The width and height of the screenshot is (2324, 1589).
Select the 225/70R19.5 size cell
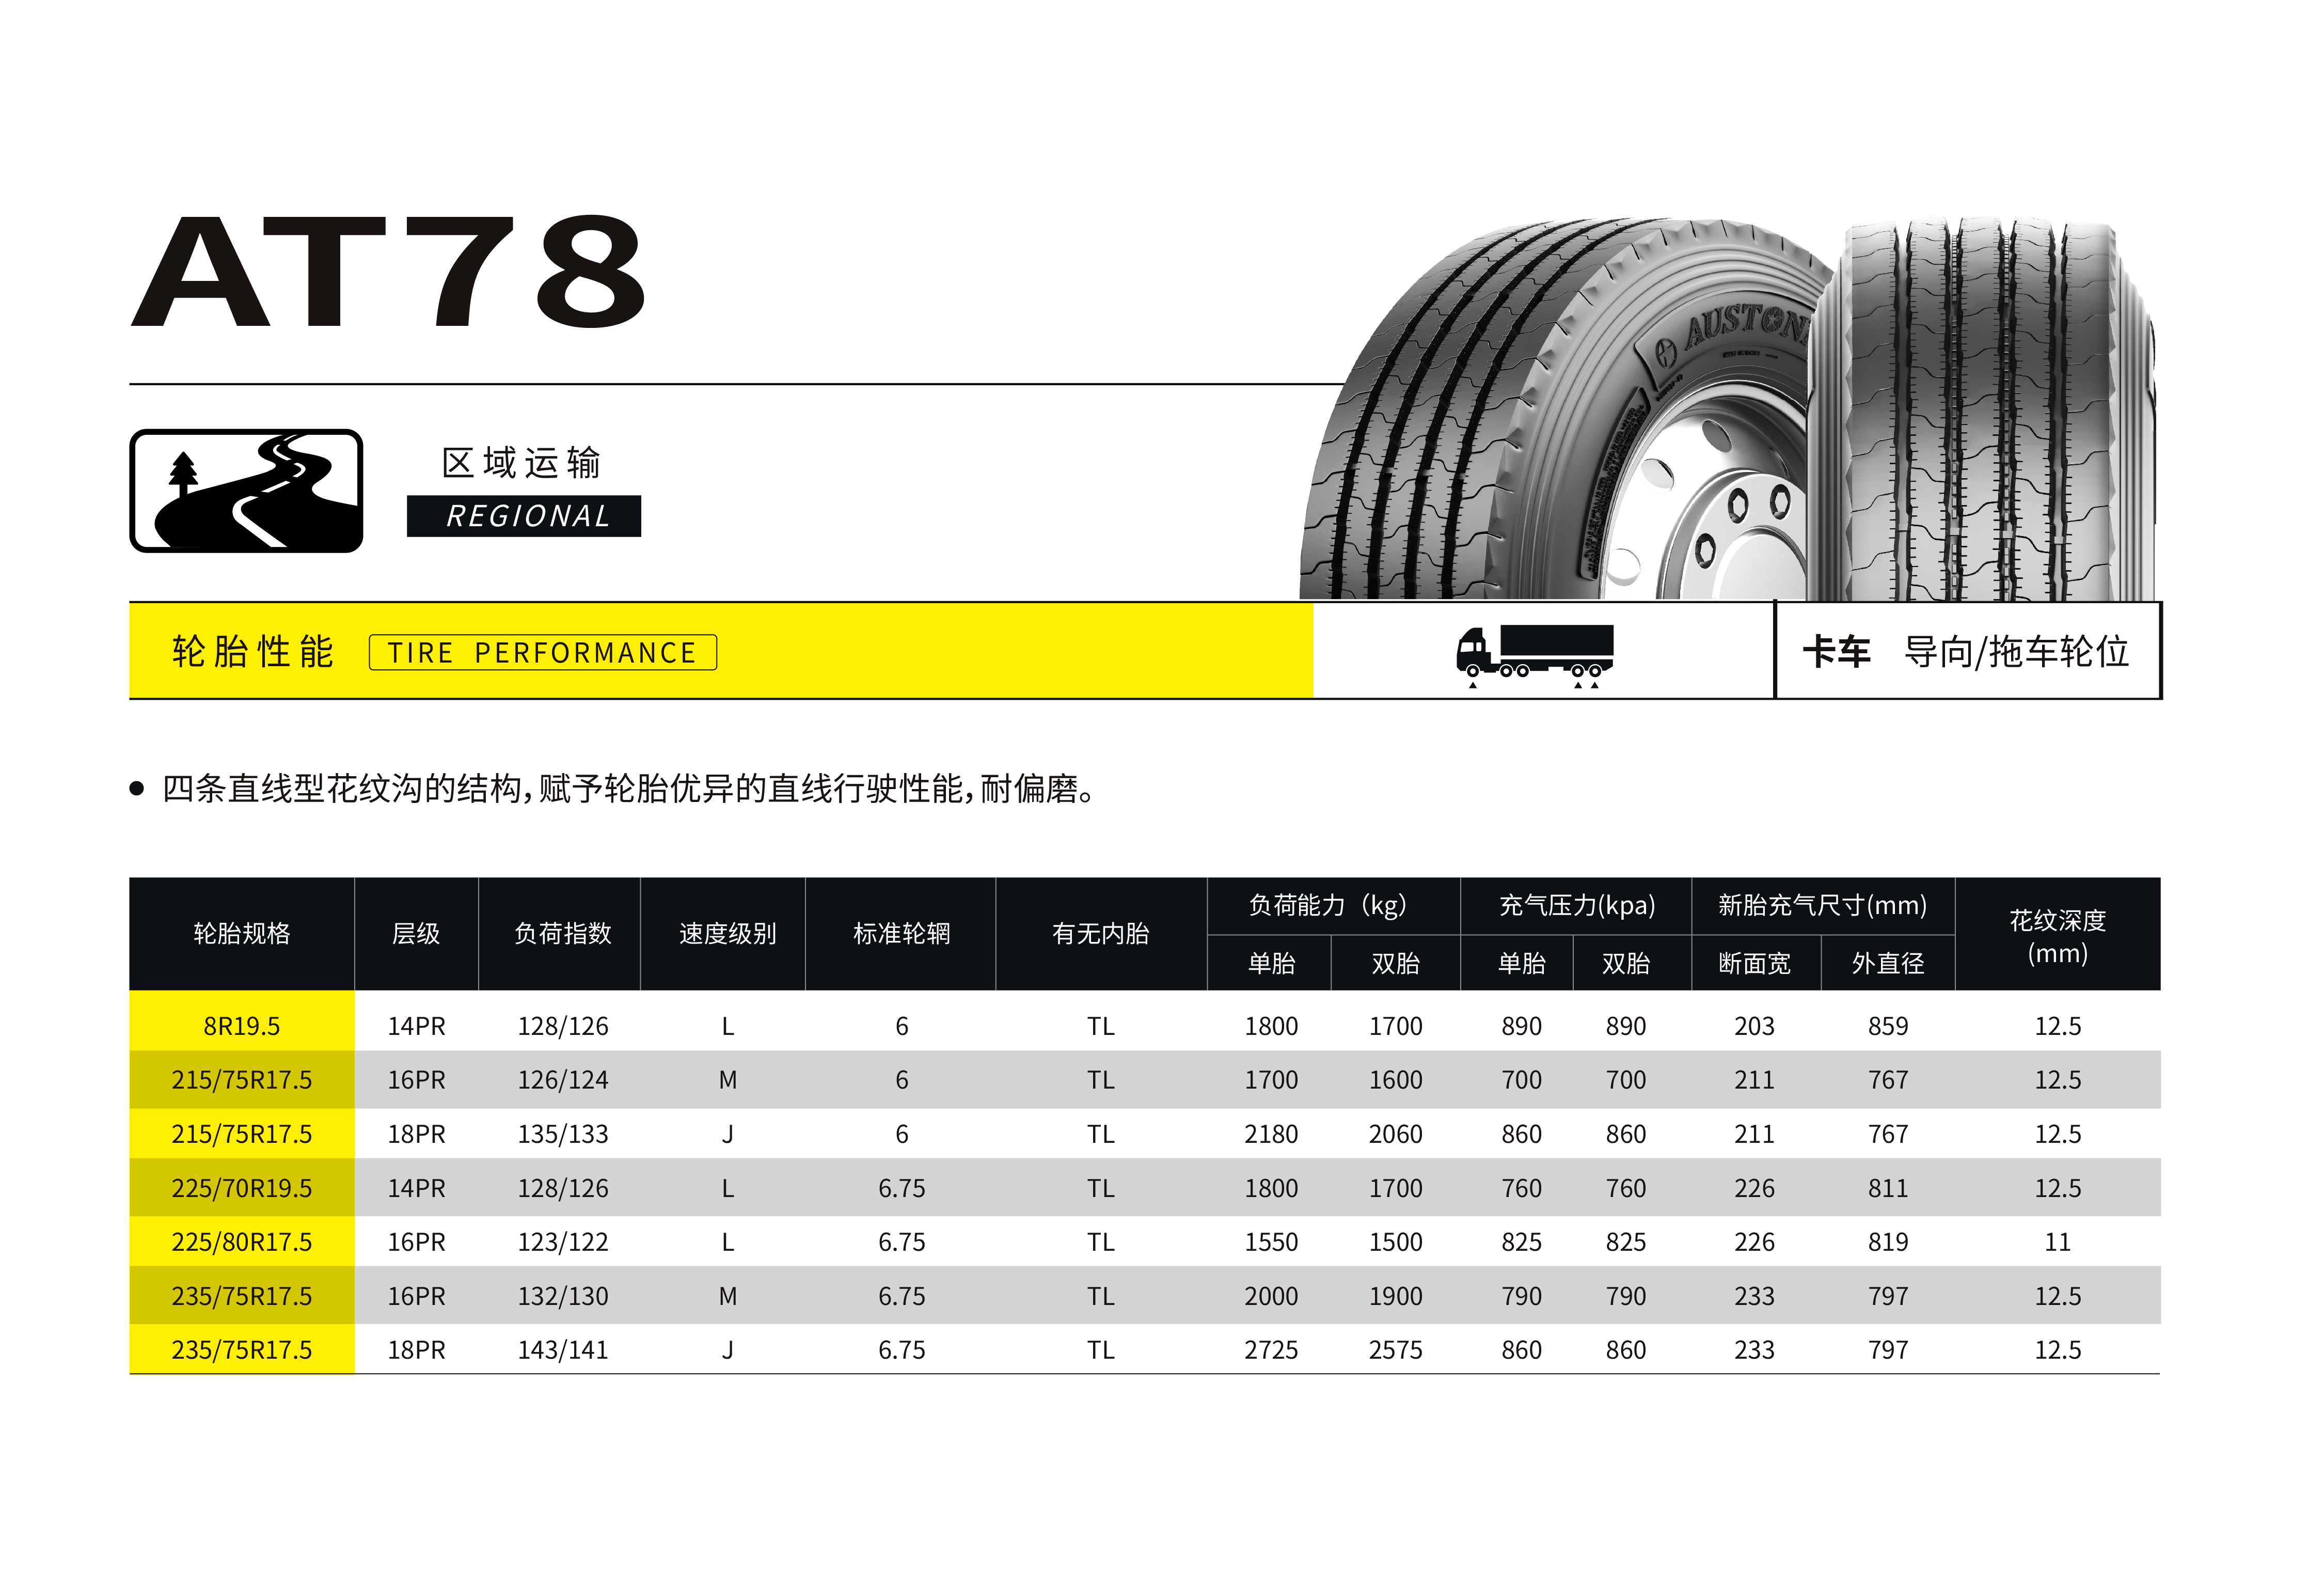[x=241, y=1188]
